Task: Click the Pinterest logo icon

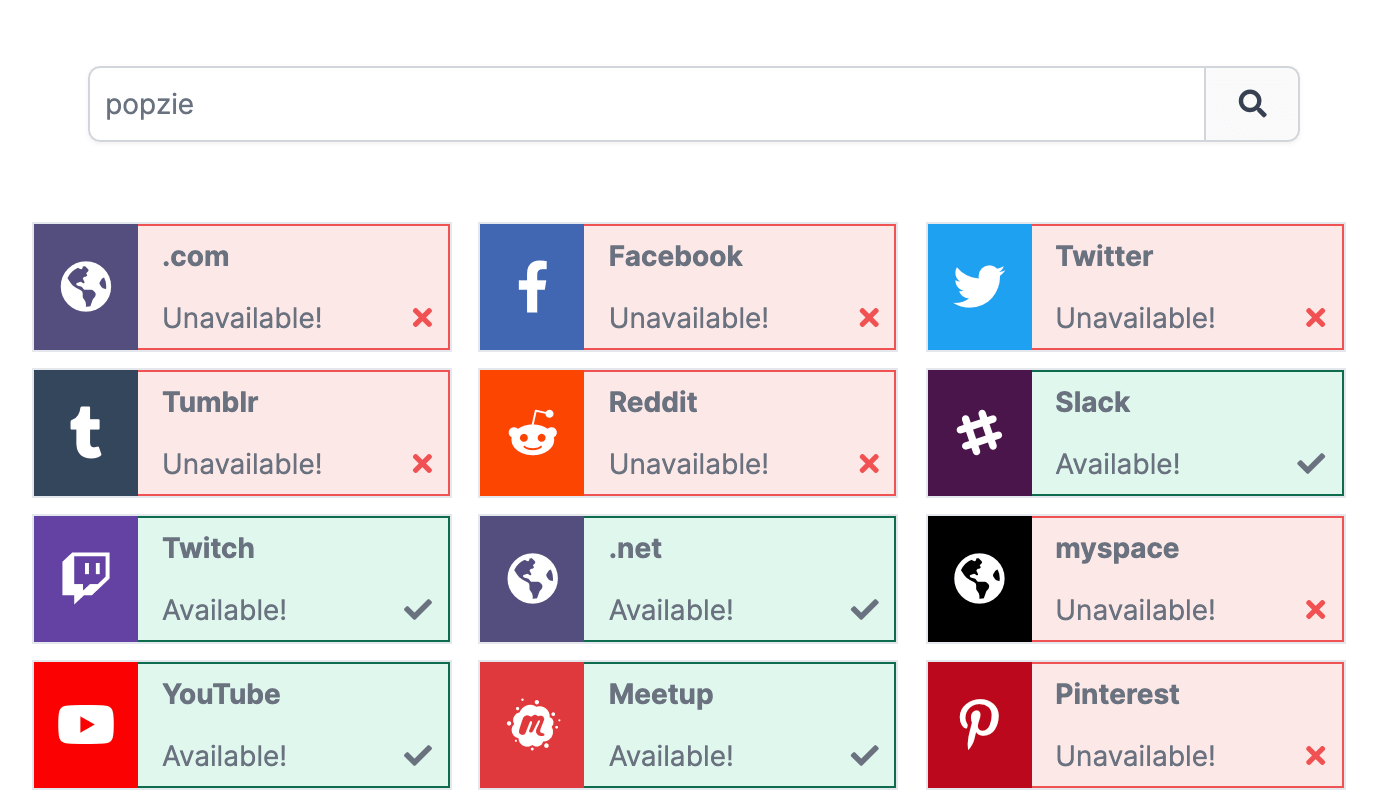Action: (979, 725)
